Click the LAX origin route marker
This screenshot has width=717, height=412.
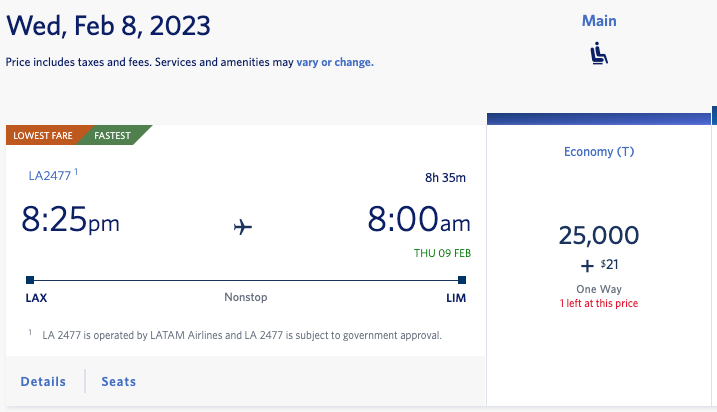(x=30, y=280)
